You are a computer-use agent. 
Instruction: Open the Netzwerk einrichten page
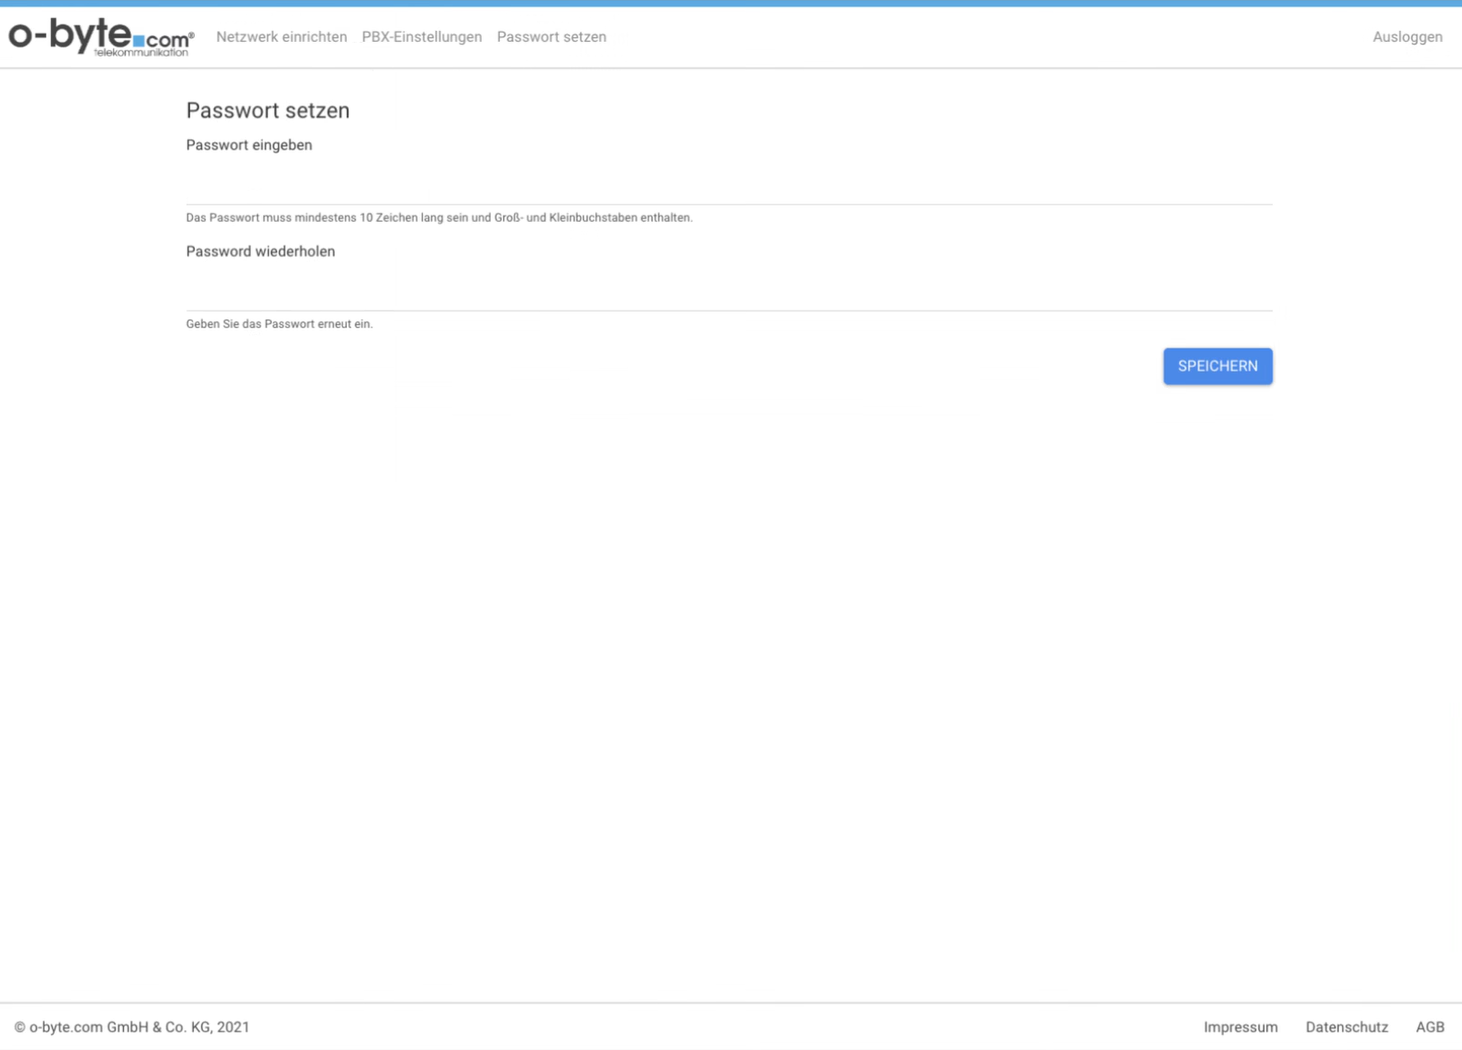pyautogui.click(x=281, y=37)
